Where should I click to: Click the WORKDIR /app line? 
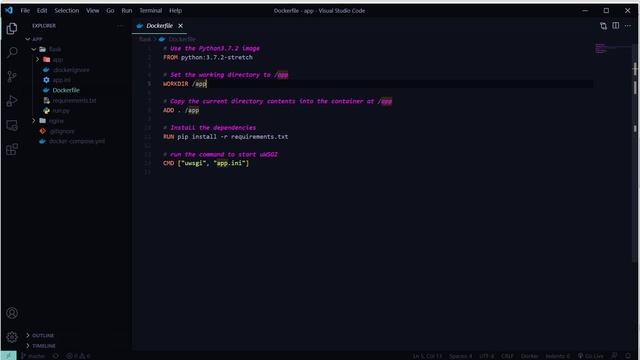point(185,84)
